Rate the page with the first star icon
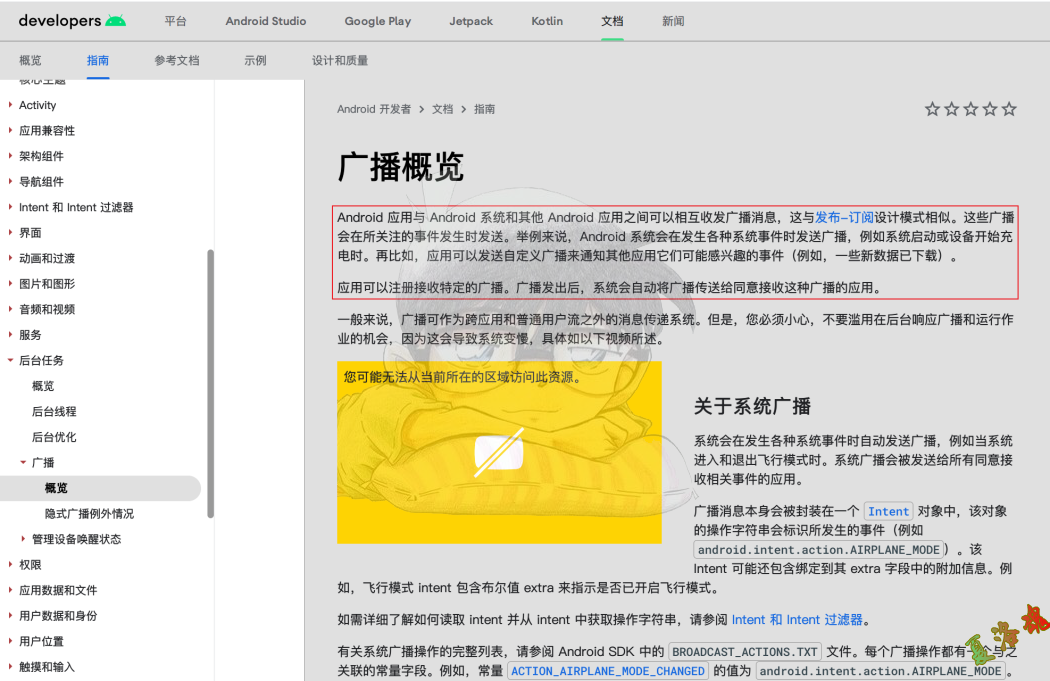 coord(933,109)
